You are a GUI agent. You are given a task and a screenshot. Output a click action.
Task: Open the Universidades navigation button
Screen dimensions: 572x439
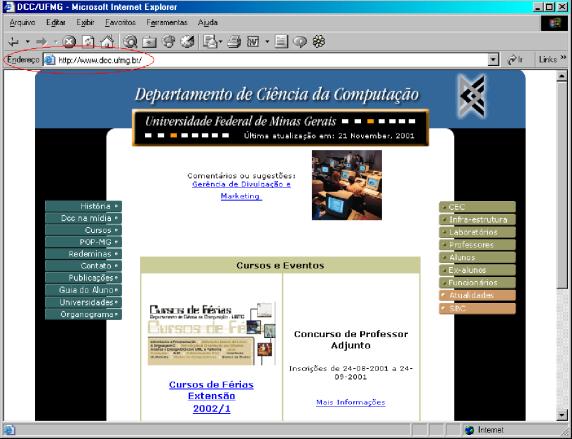(83, 302)
